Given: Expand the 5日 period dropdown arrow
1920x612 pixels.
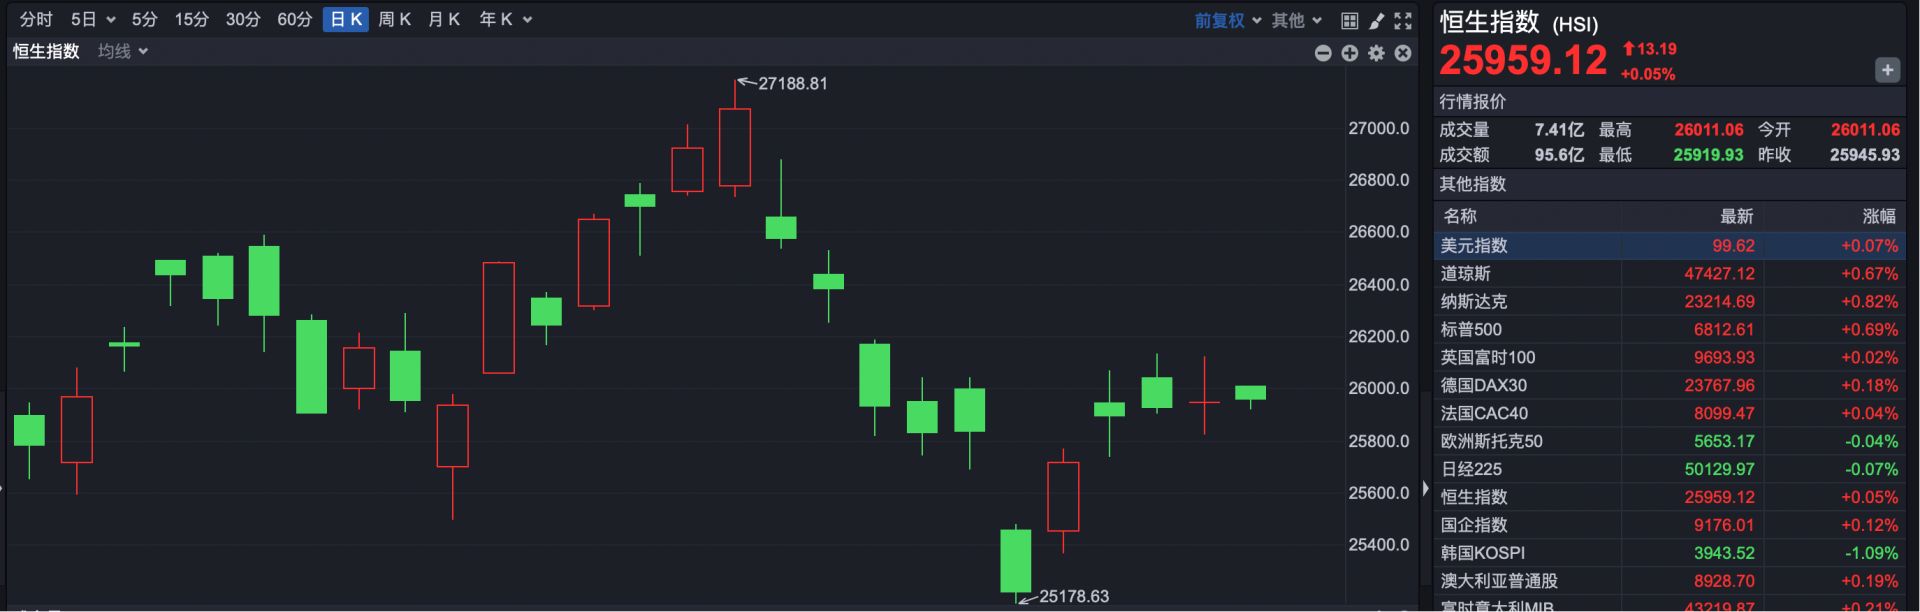Looking at the screenshot, I should coord(110,20).
